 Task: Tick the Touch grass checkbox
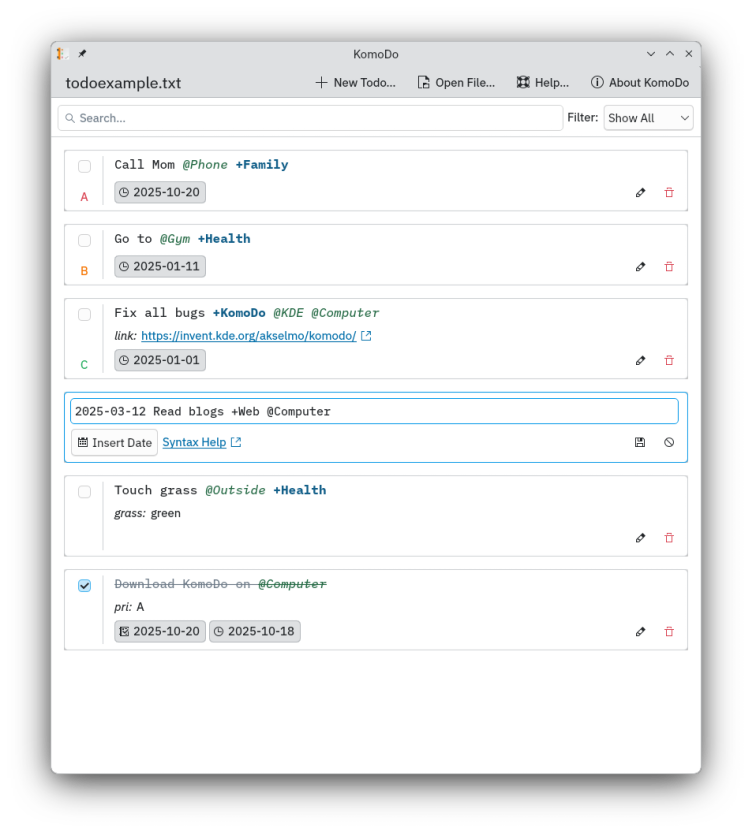pyautogui.click(x=84, y=491)
